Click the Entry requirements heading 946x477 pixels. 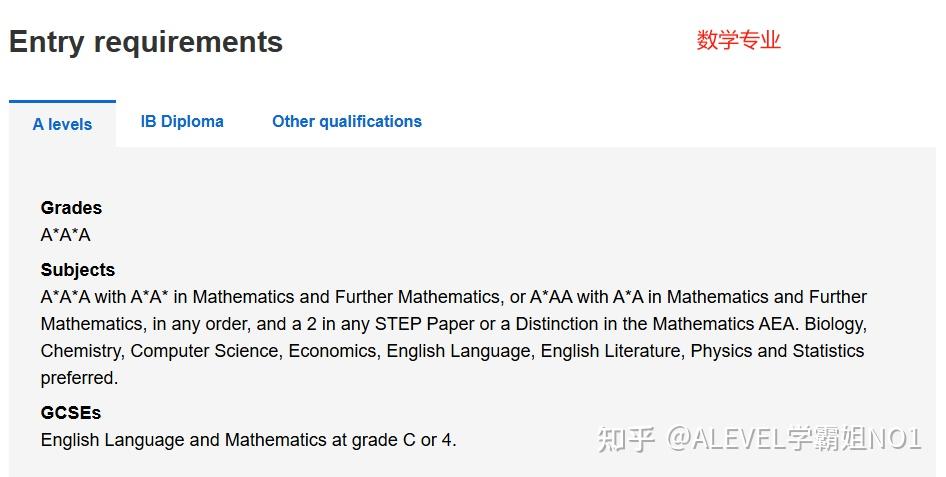(146, 42)
